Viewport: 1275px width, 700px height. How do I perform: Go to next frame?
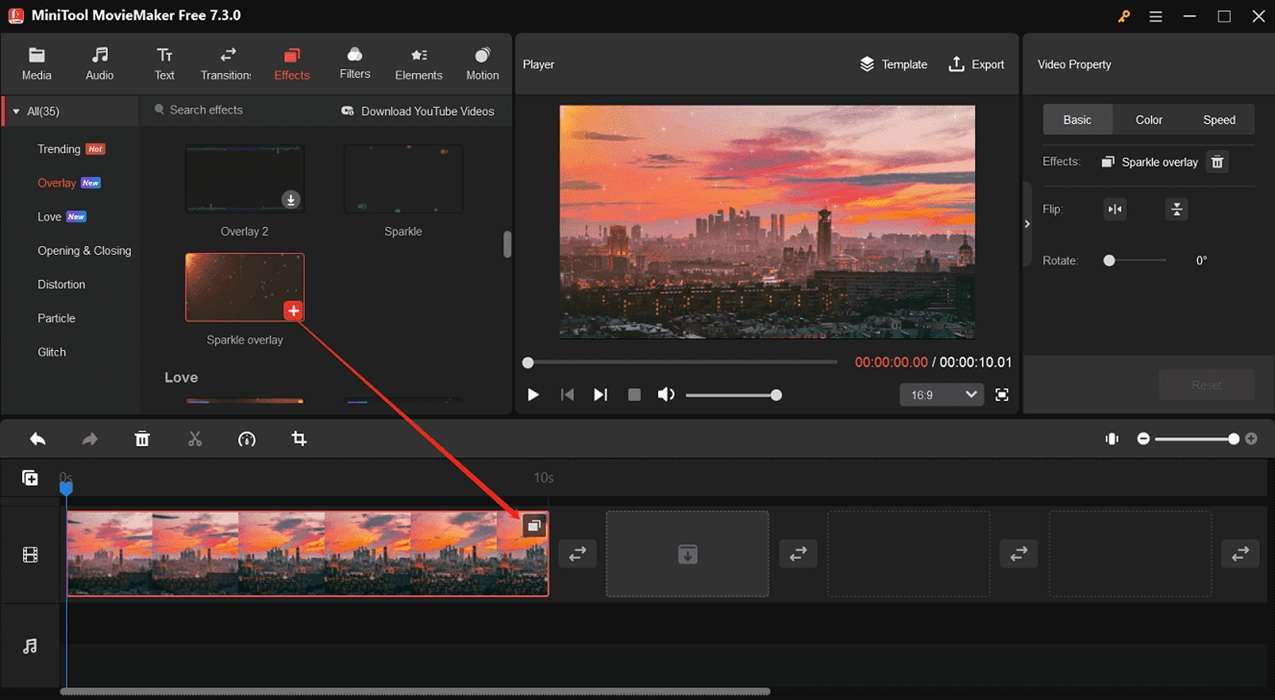pyautogui.click(x=600, y=395)
